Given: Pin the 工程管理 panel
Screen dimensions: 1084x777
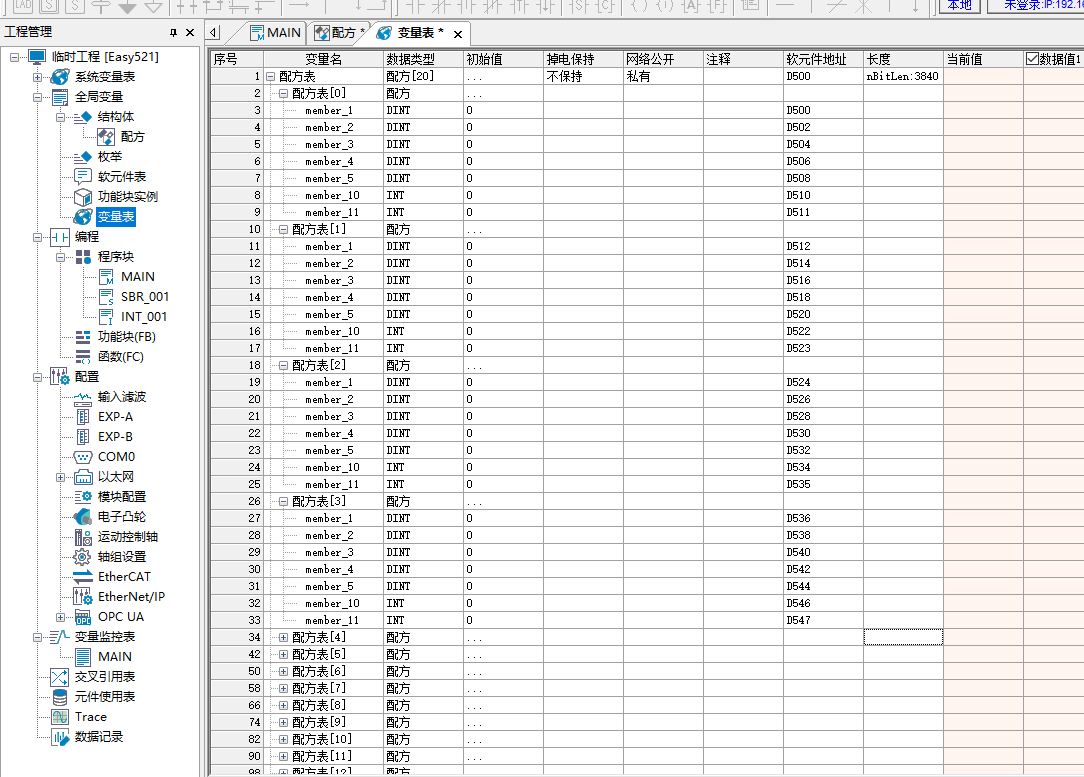Looking at the screenshot, I should click(x=174, y=33).
